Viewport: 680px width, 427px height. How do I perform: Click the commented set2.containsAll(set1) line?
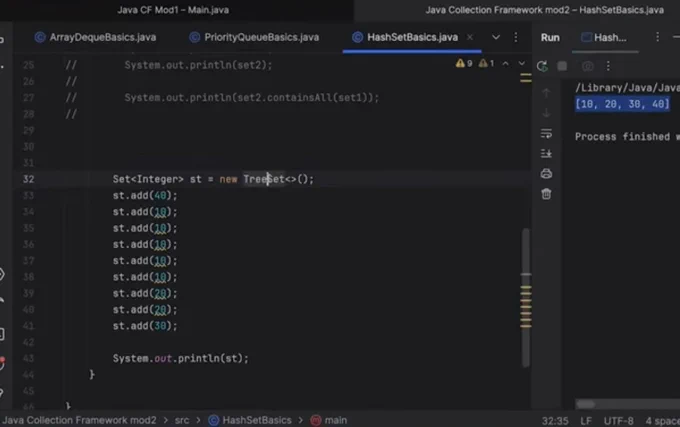point(252,98)
